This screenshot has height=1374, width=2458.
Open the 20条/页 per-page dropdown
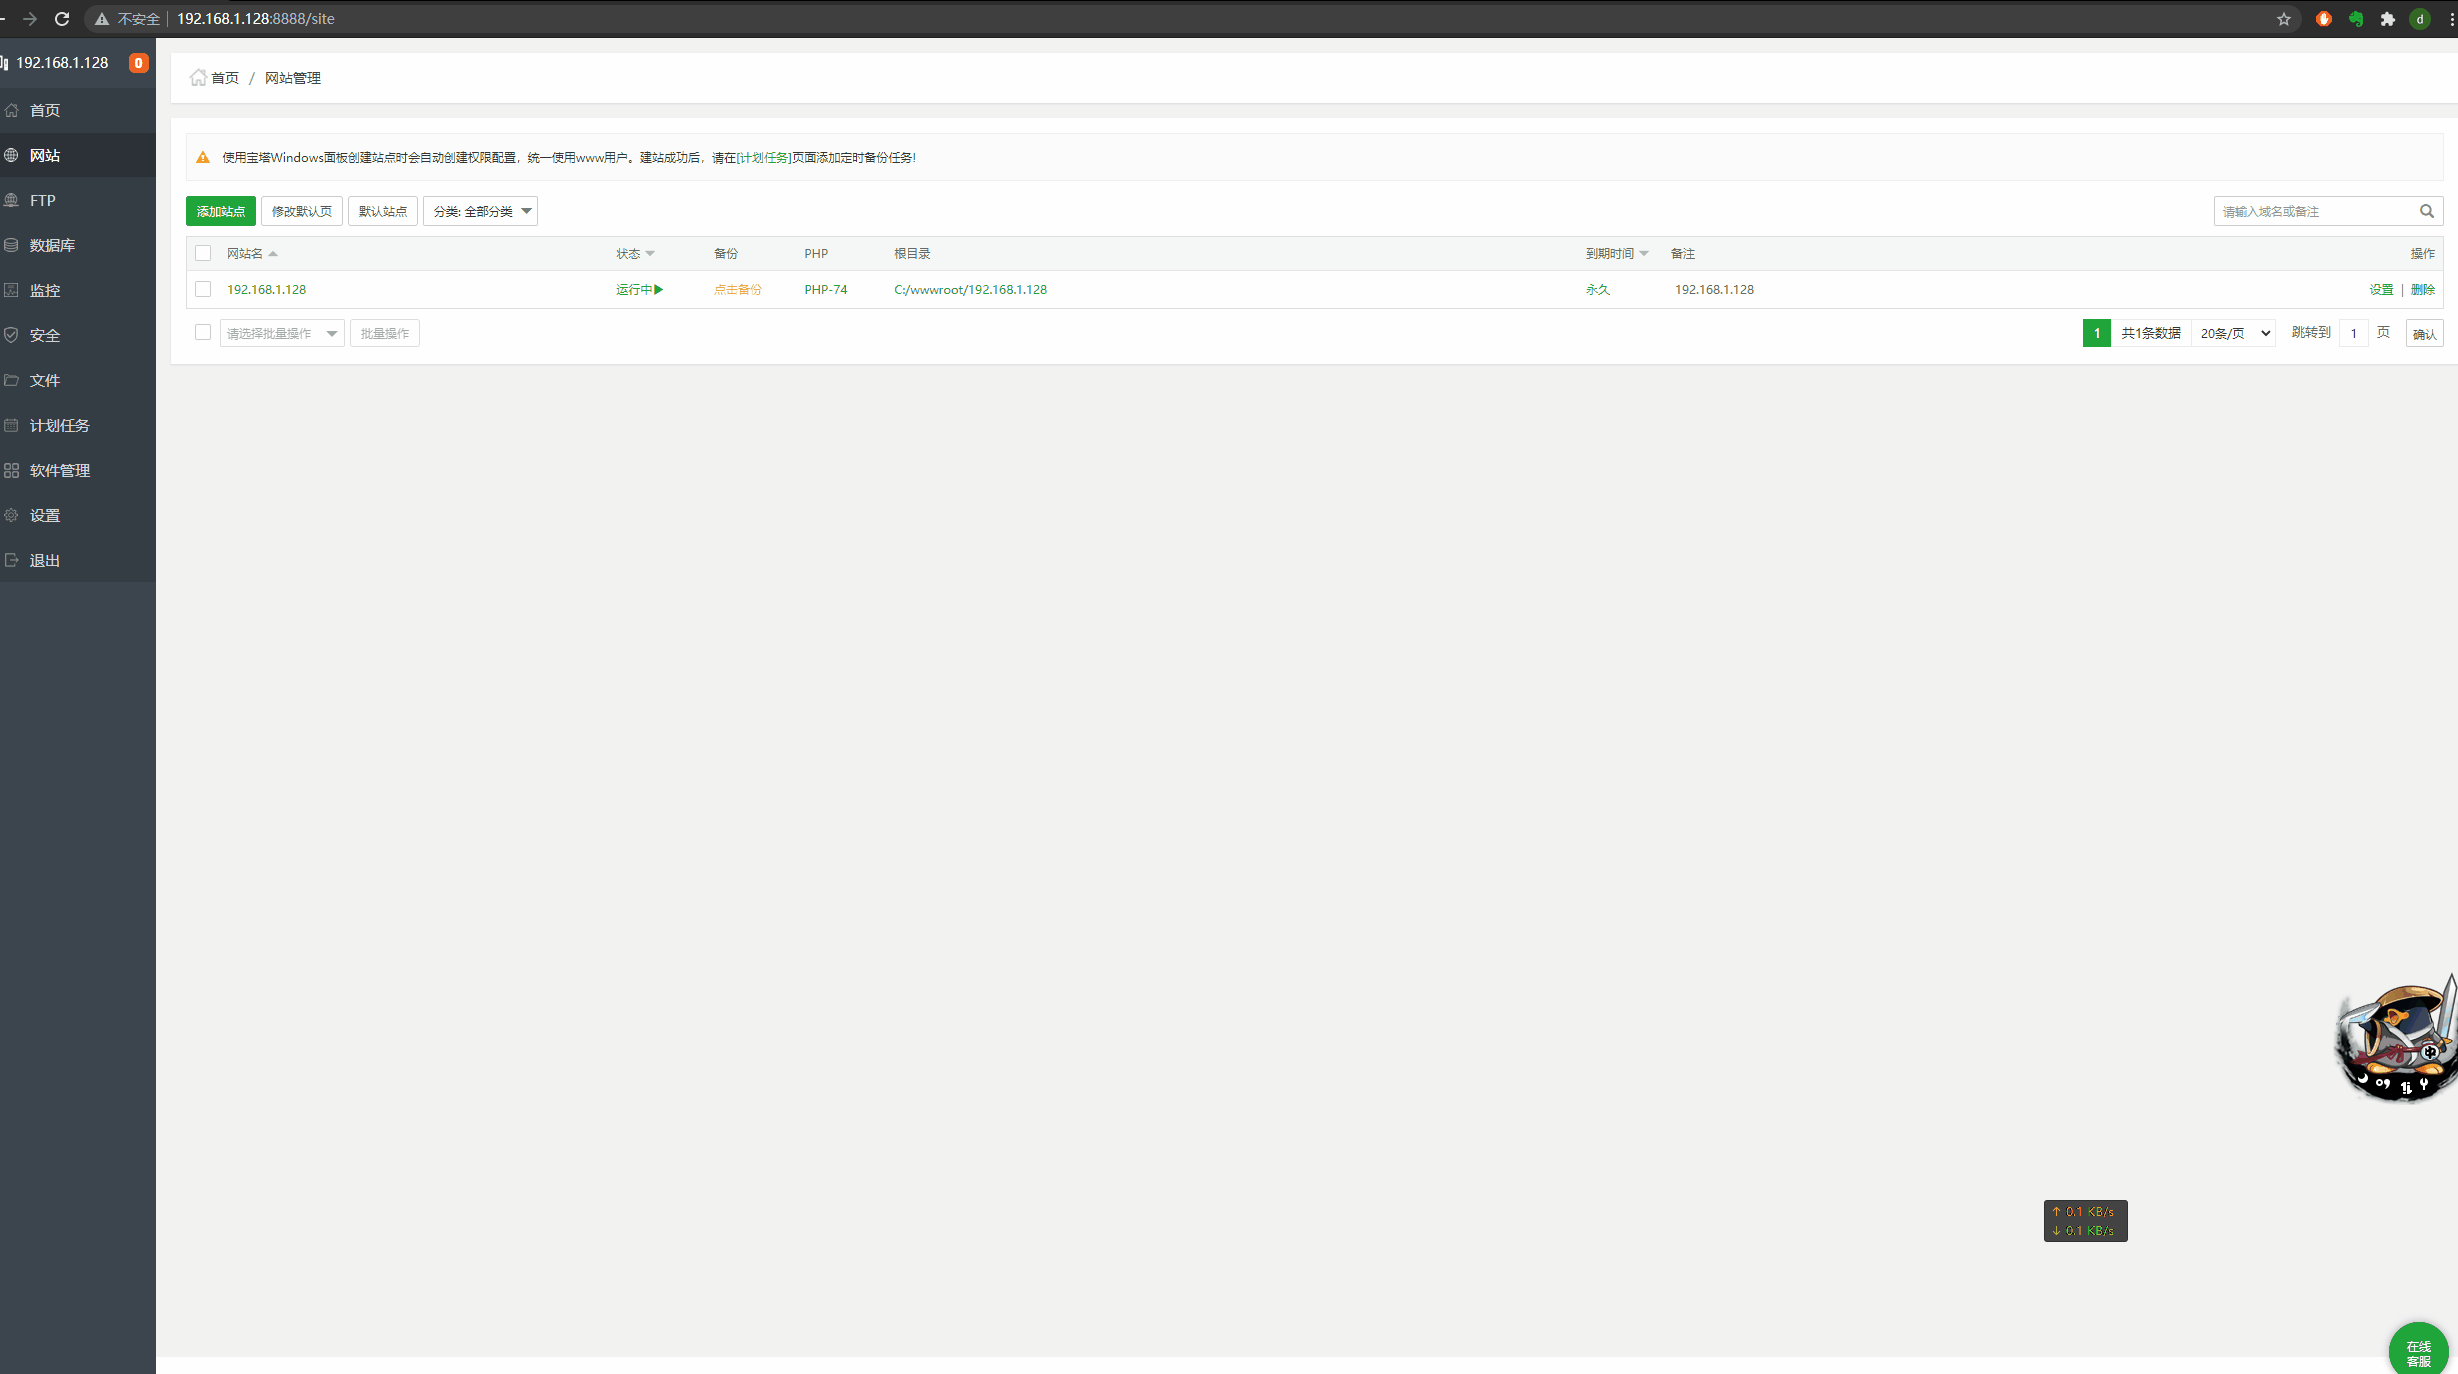tap(2235, 333)
